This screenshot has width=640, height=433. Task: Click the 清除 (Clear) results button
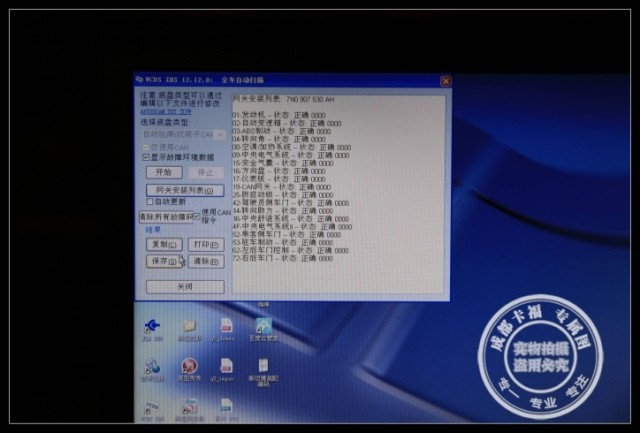(x=206, y=261)
